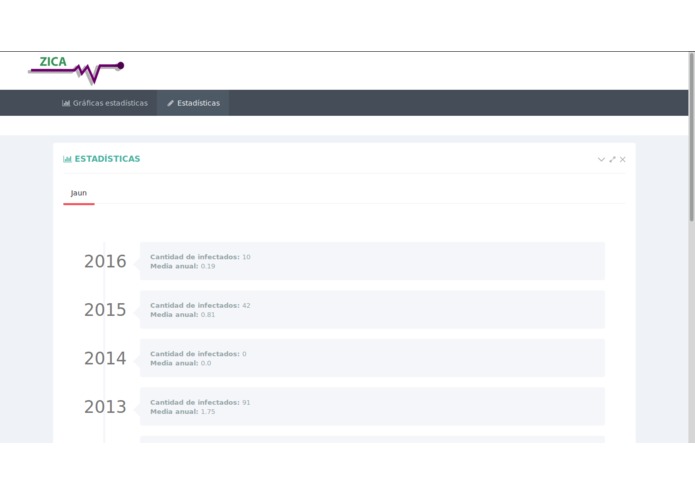Click the 2014 year label
This screenshot has height=494, width=695.
click(105, 358)
